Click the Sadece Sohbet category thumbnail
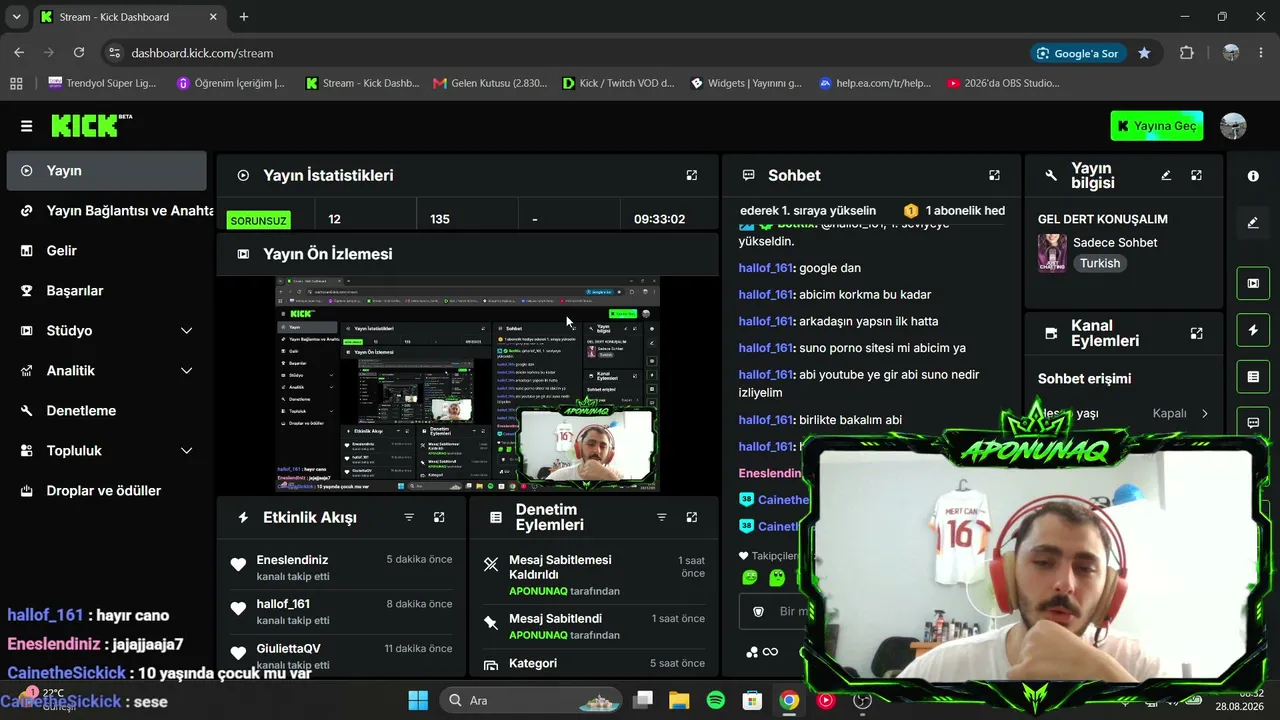1280x720 pixels. click(x=1052, y=253)
